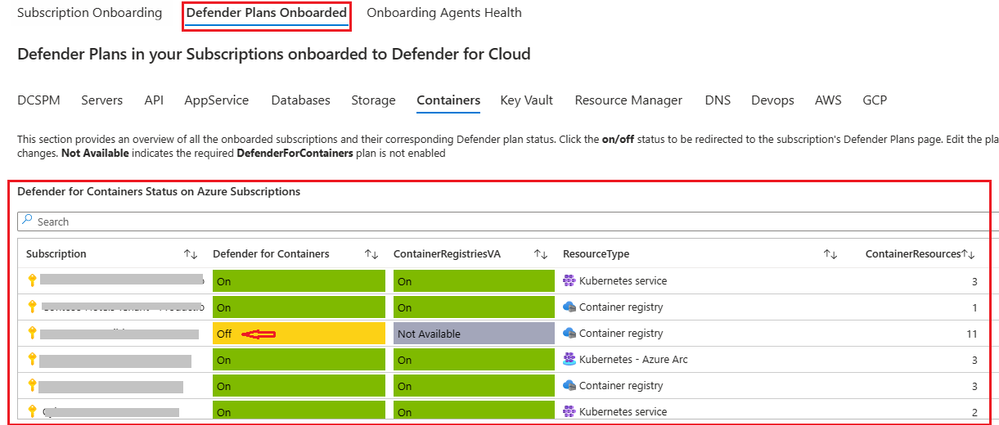Click the Kubernetes - Azure Arc text

click(x=633, y=359)
